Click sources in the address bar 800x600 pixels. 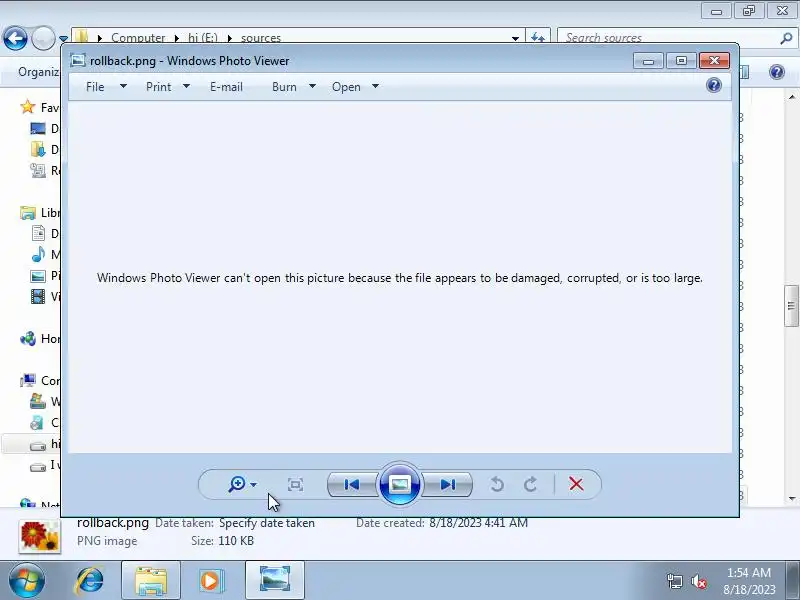(x=261, y=38)
